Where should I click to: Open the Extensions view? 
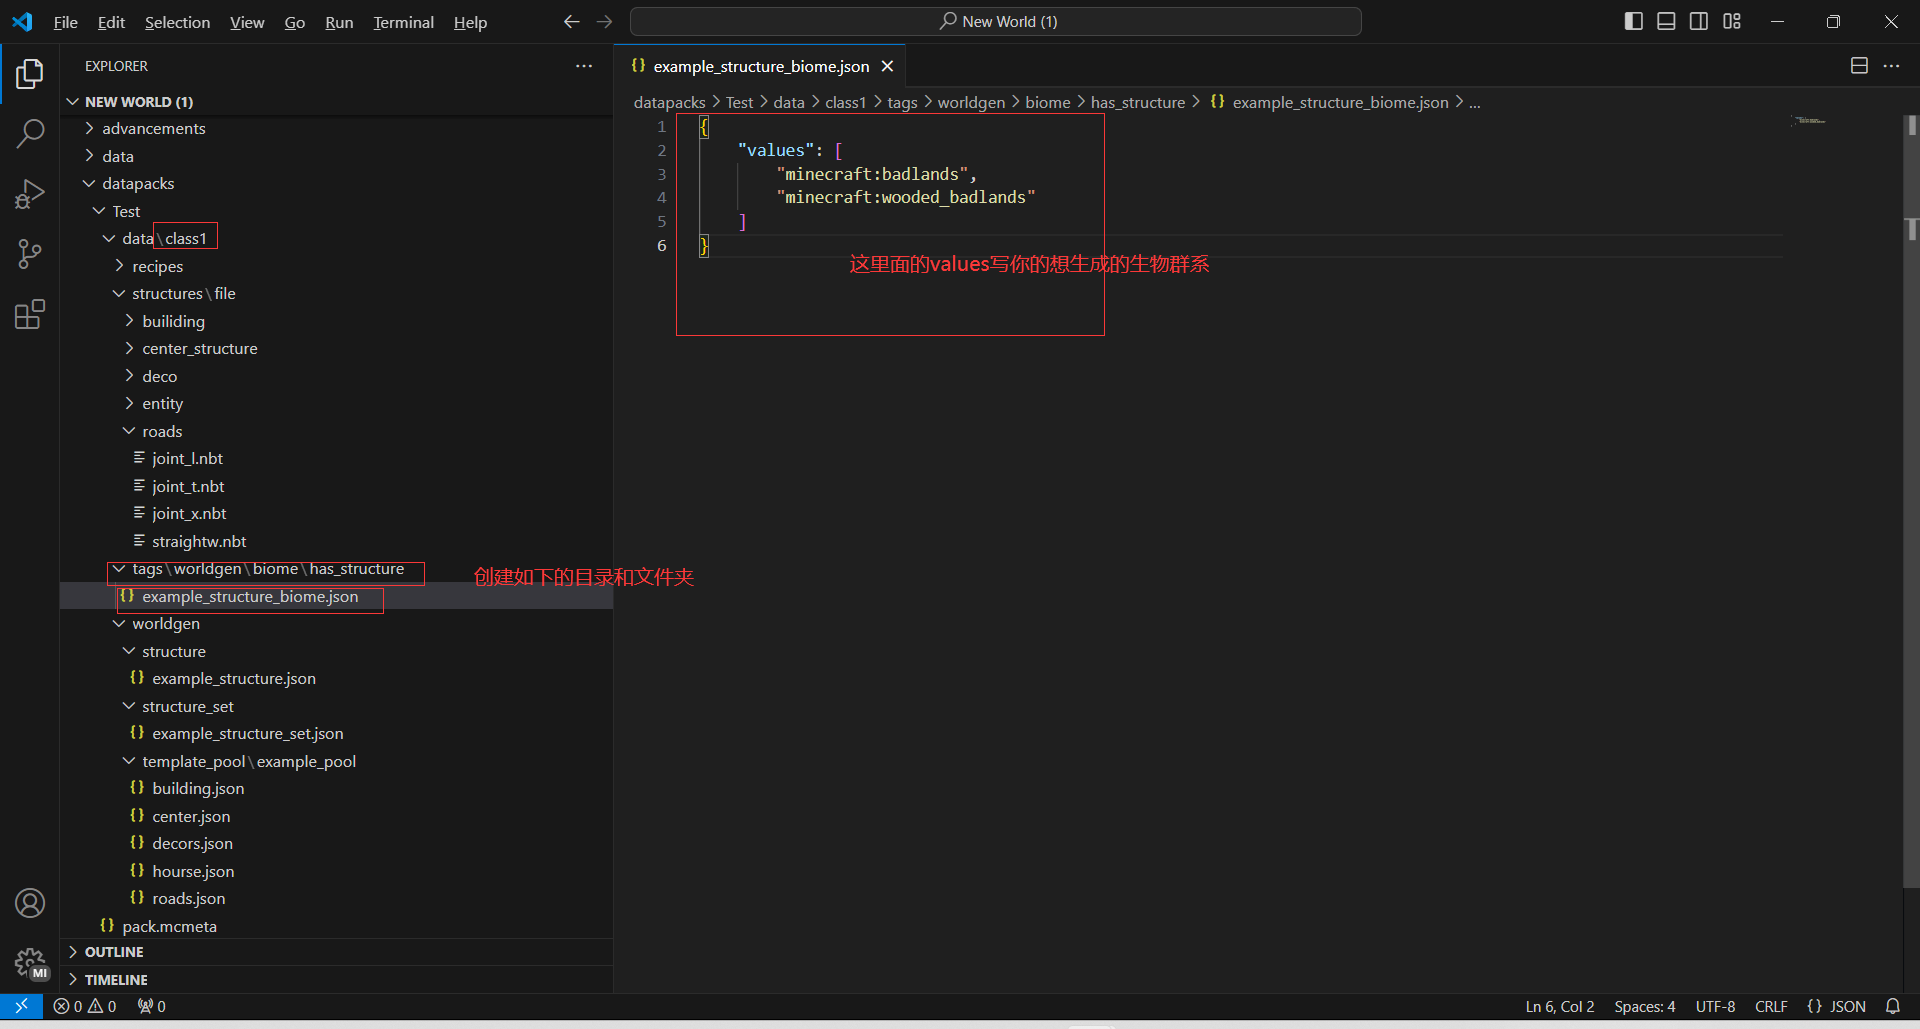click(30, 314)
